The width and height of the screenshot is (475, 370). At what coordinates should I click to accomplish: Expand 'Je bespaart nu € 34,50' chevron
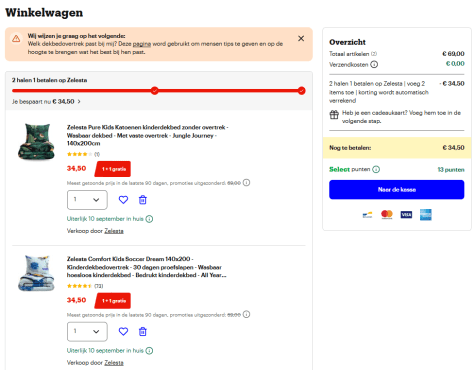coord(79,102)
